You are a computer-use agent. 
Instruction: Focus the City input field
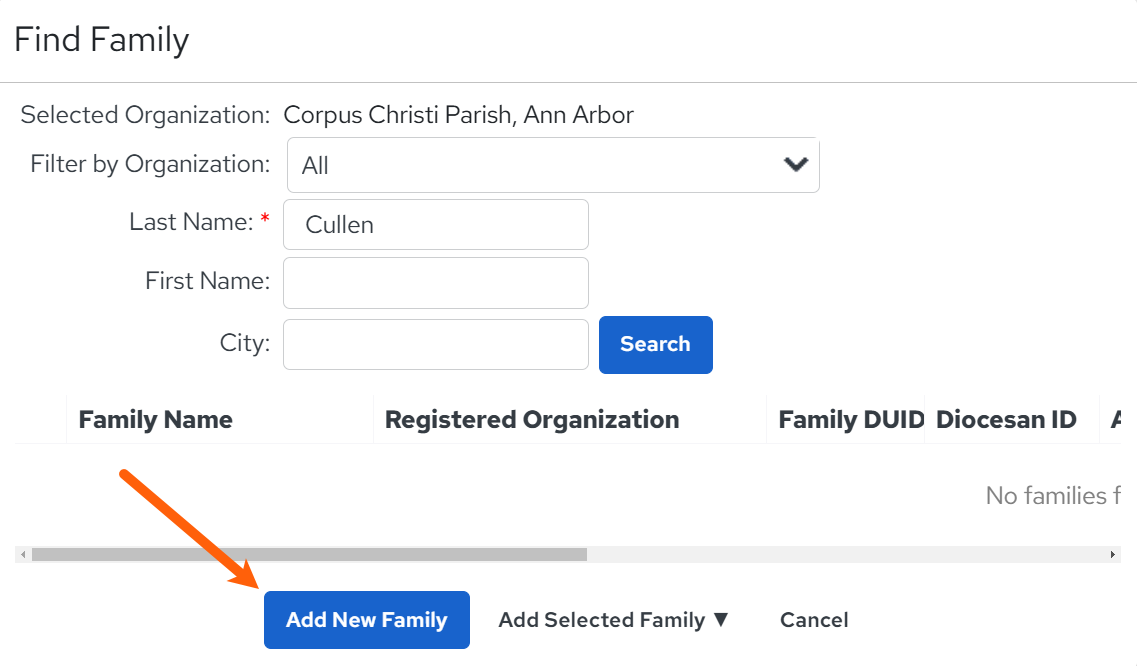point(436,345)
